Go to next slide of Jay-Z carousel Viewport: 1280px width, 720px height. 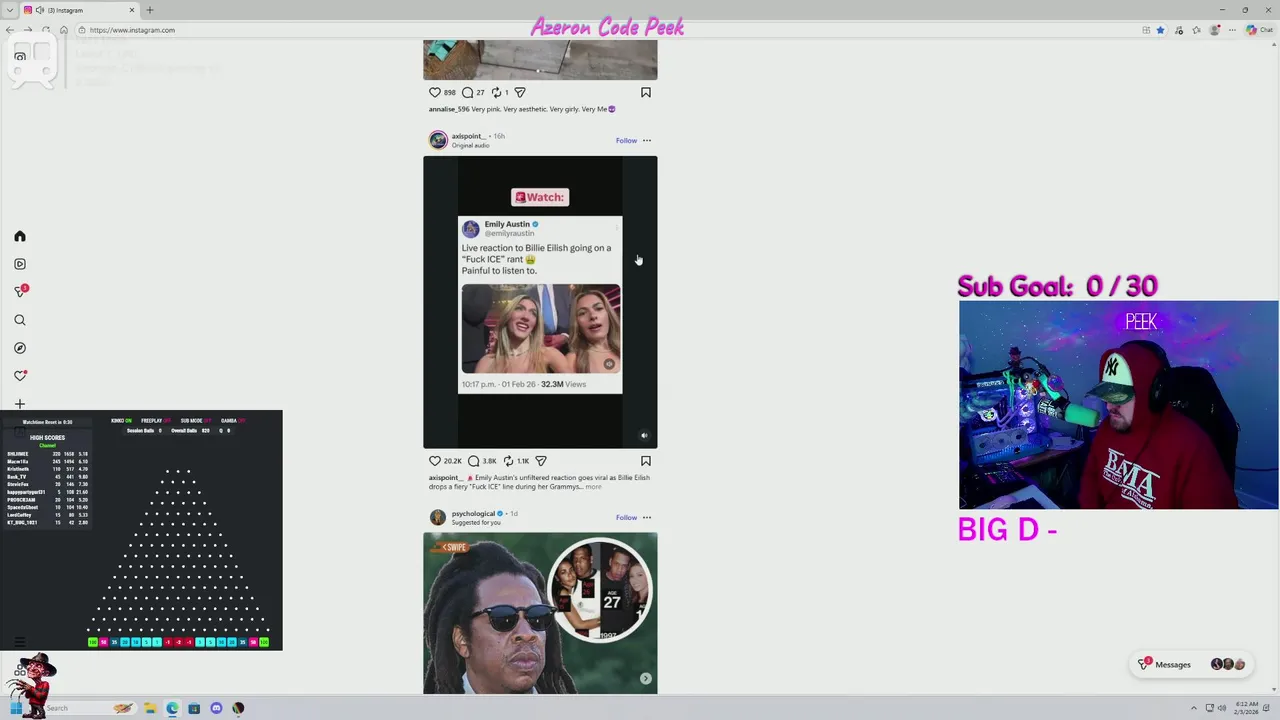646,678
